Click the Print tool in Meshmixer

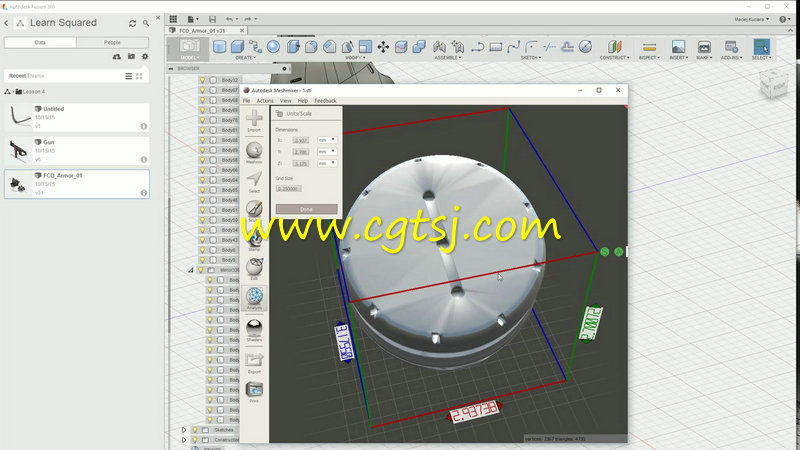tap(254, 392)
